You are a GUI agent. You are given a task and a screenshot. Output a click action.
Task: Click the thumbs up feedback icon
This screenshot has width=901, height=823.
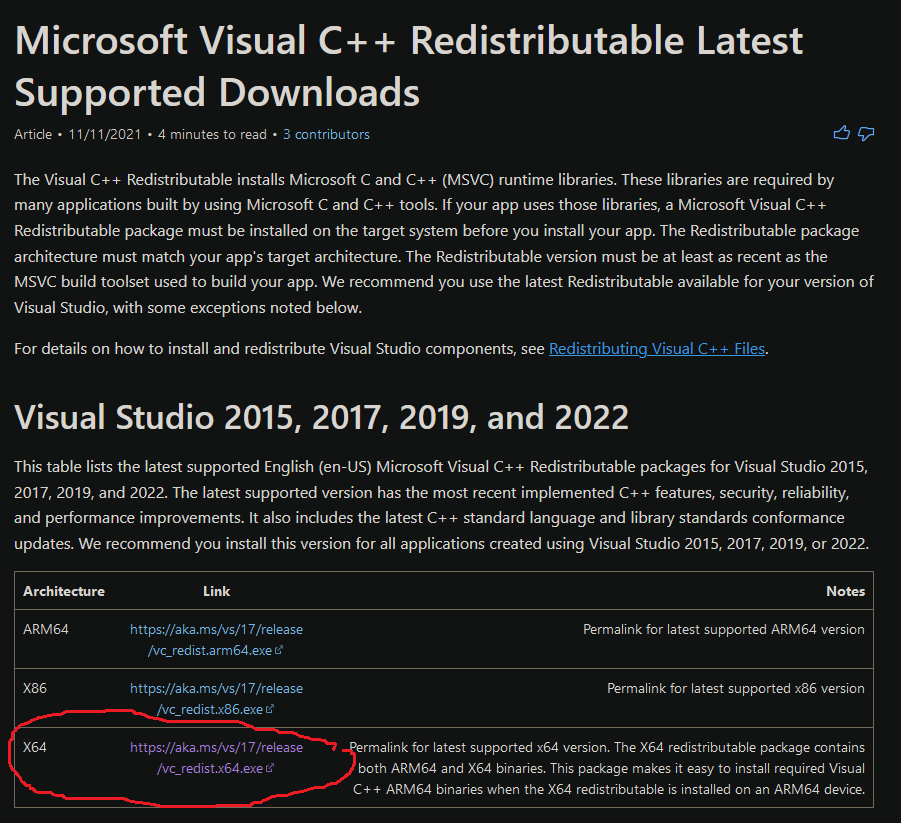pyautogui.click(x=842, y=133)
